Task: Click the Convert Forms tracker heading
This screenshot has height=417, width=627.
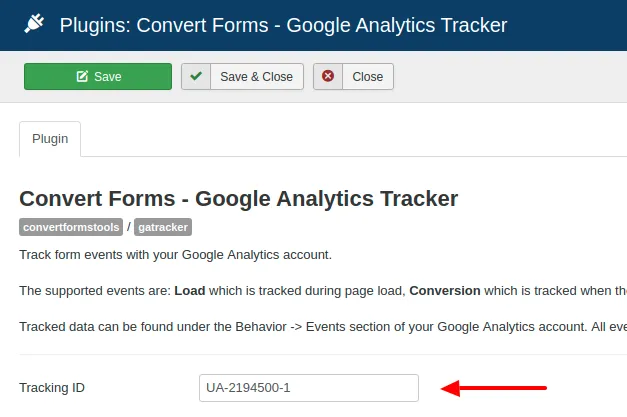Action: pos(238,198)
